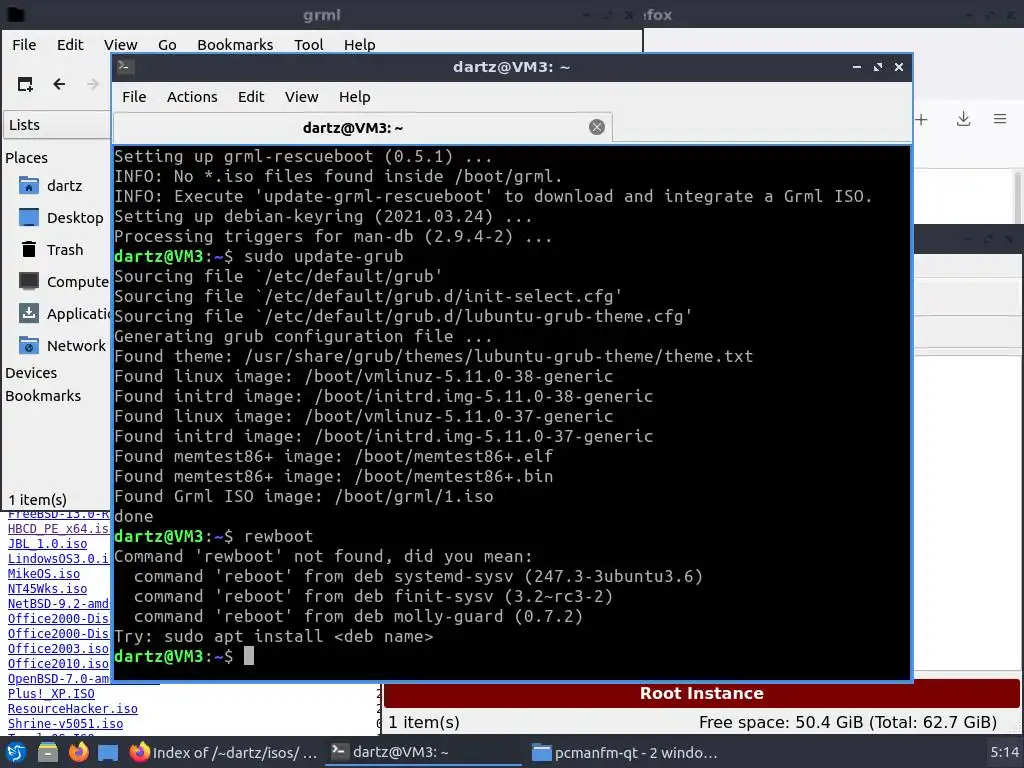Click JBL_1.0.iso link
This screenshot has height=768, width=1024.
(47, 543)
